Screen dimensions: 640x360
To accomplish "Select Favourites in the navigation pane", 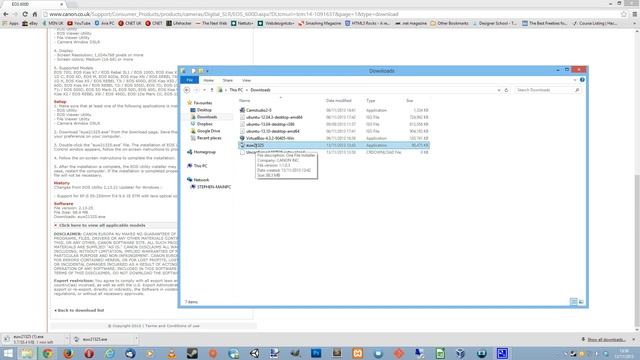I will [202, 103].
